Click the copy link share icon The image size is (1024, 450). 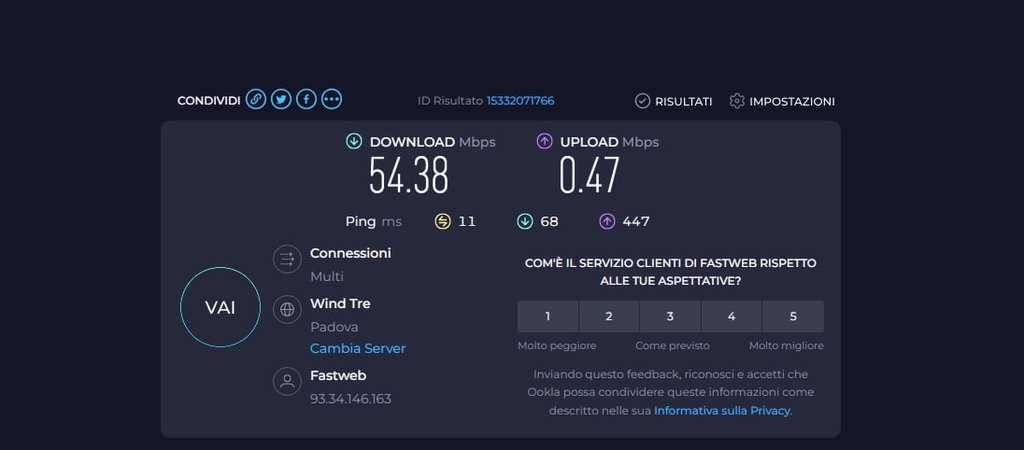(256, 99)
